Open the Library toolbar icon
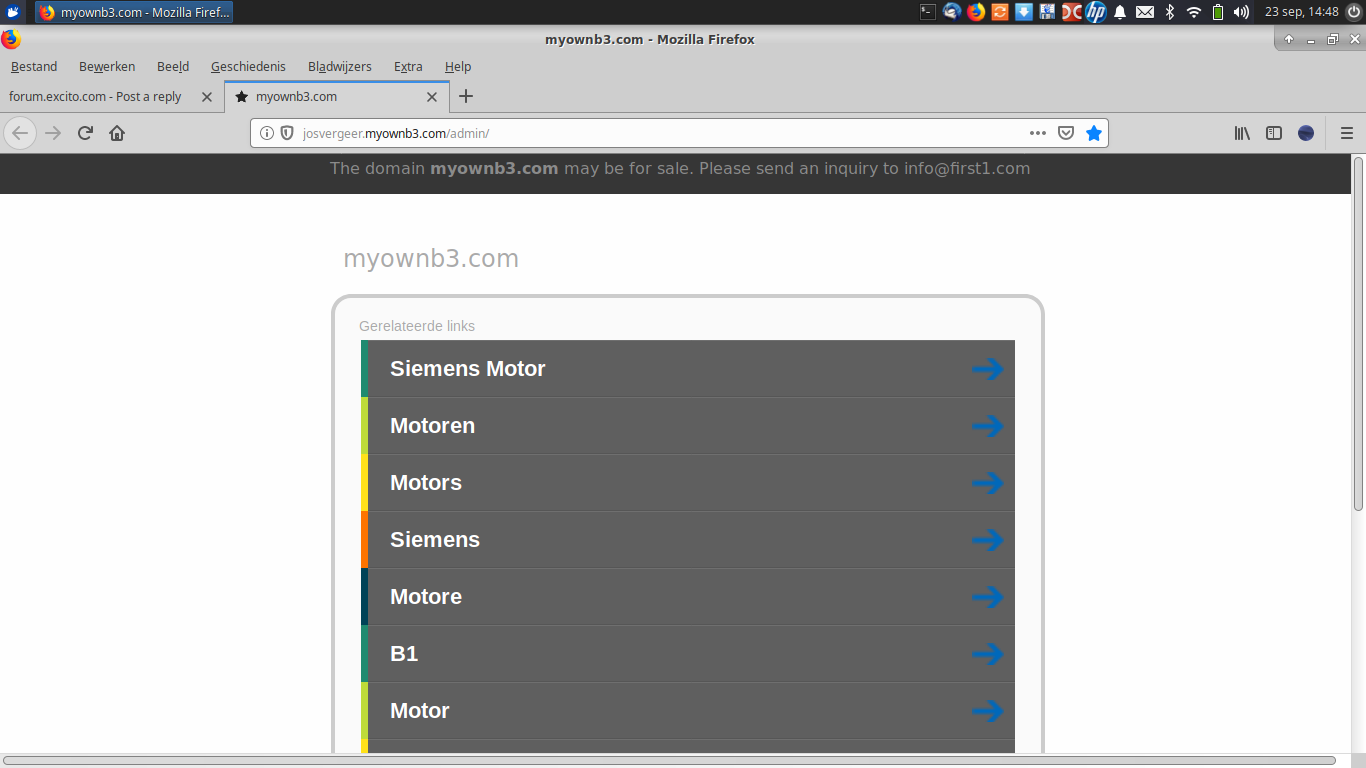Image resolution: width=1366 pixels, height=768 pixels. [1242, 133]
